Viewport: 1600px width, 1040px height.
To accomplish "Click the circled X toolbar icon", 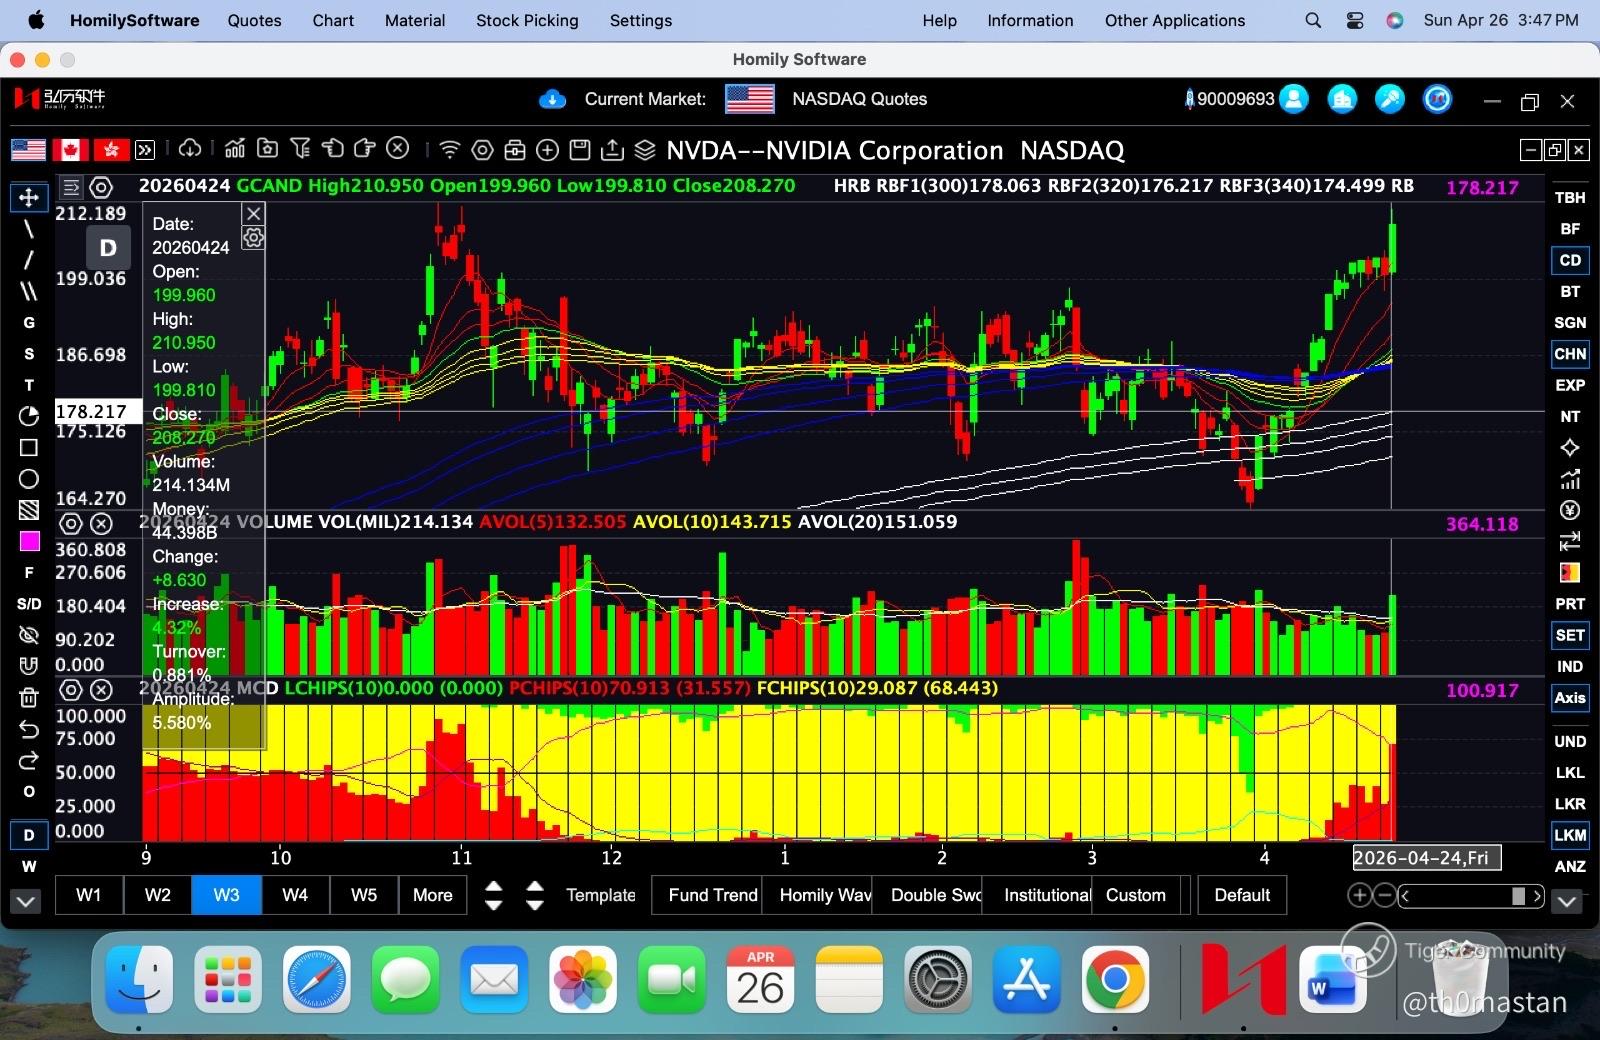I will [398, 149].
